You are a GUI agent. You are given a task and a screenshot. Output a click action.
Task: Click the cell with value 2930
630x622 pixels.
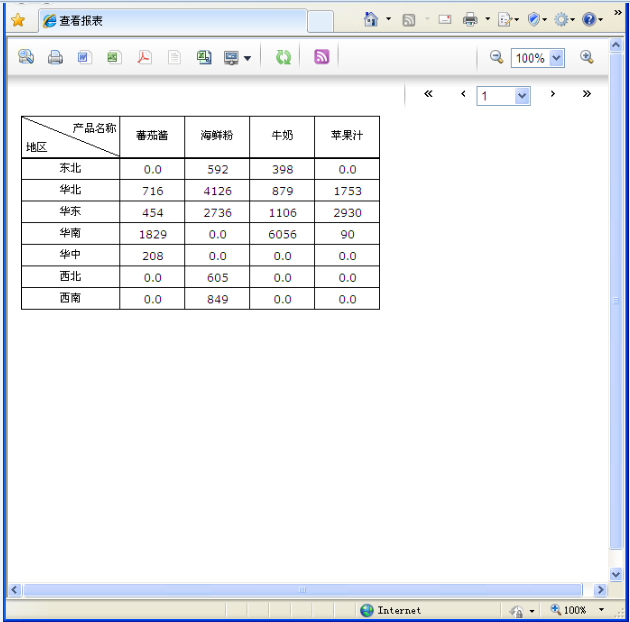point(347,212)
